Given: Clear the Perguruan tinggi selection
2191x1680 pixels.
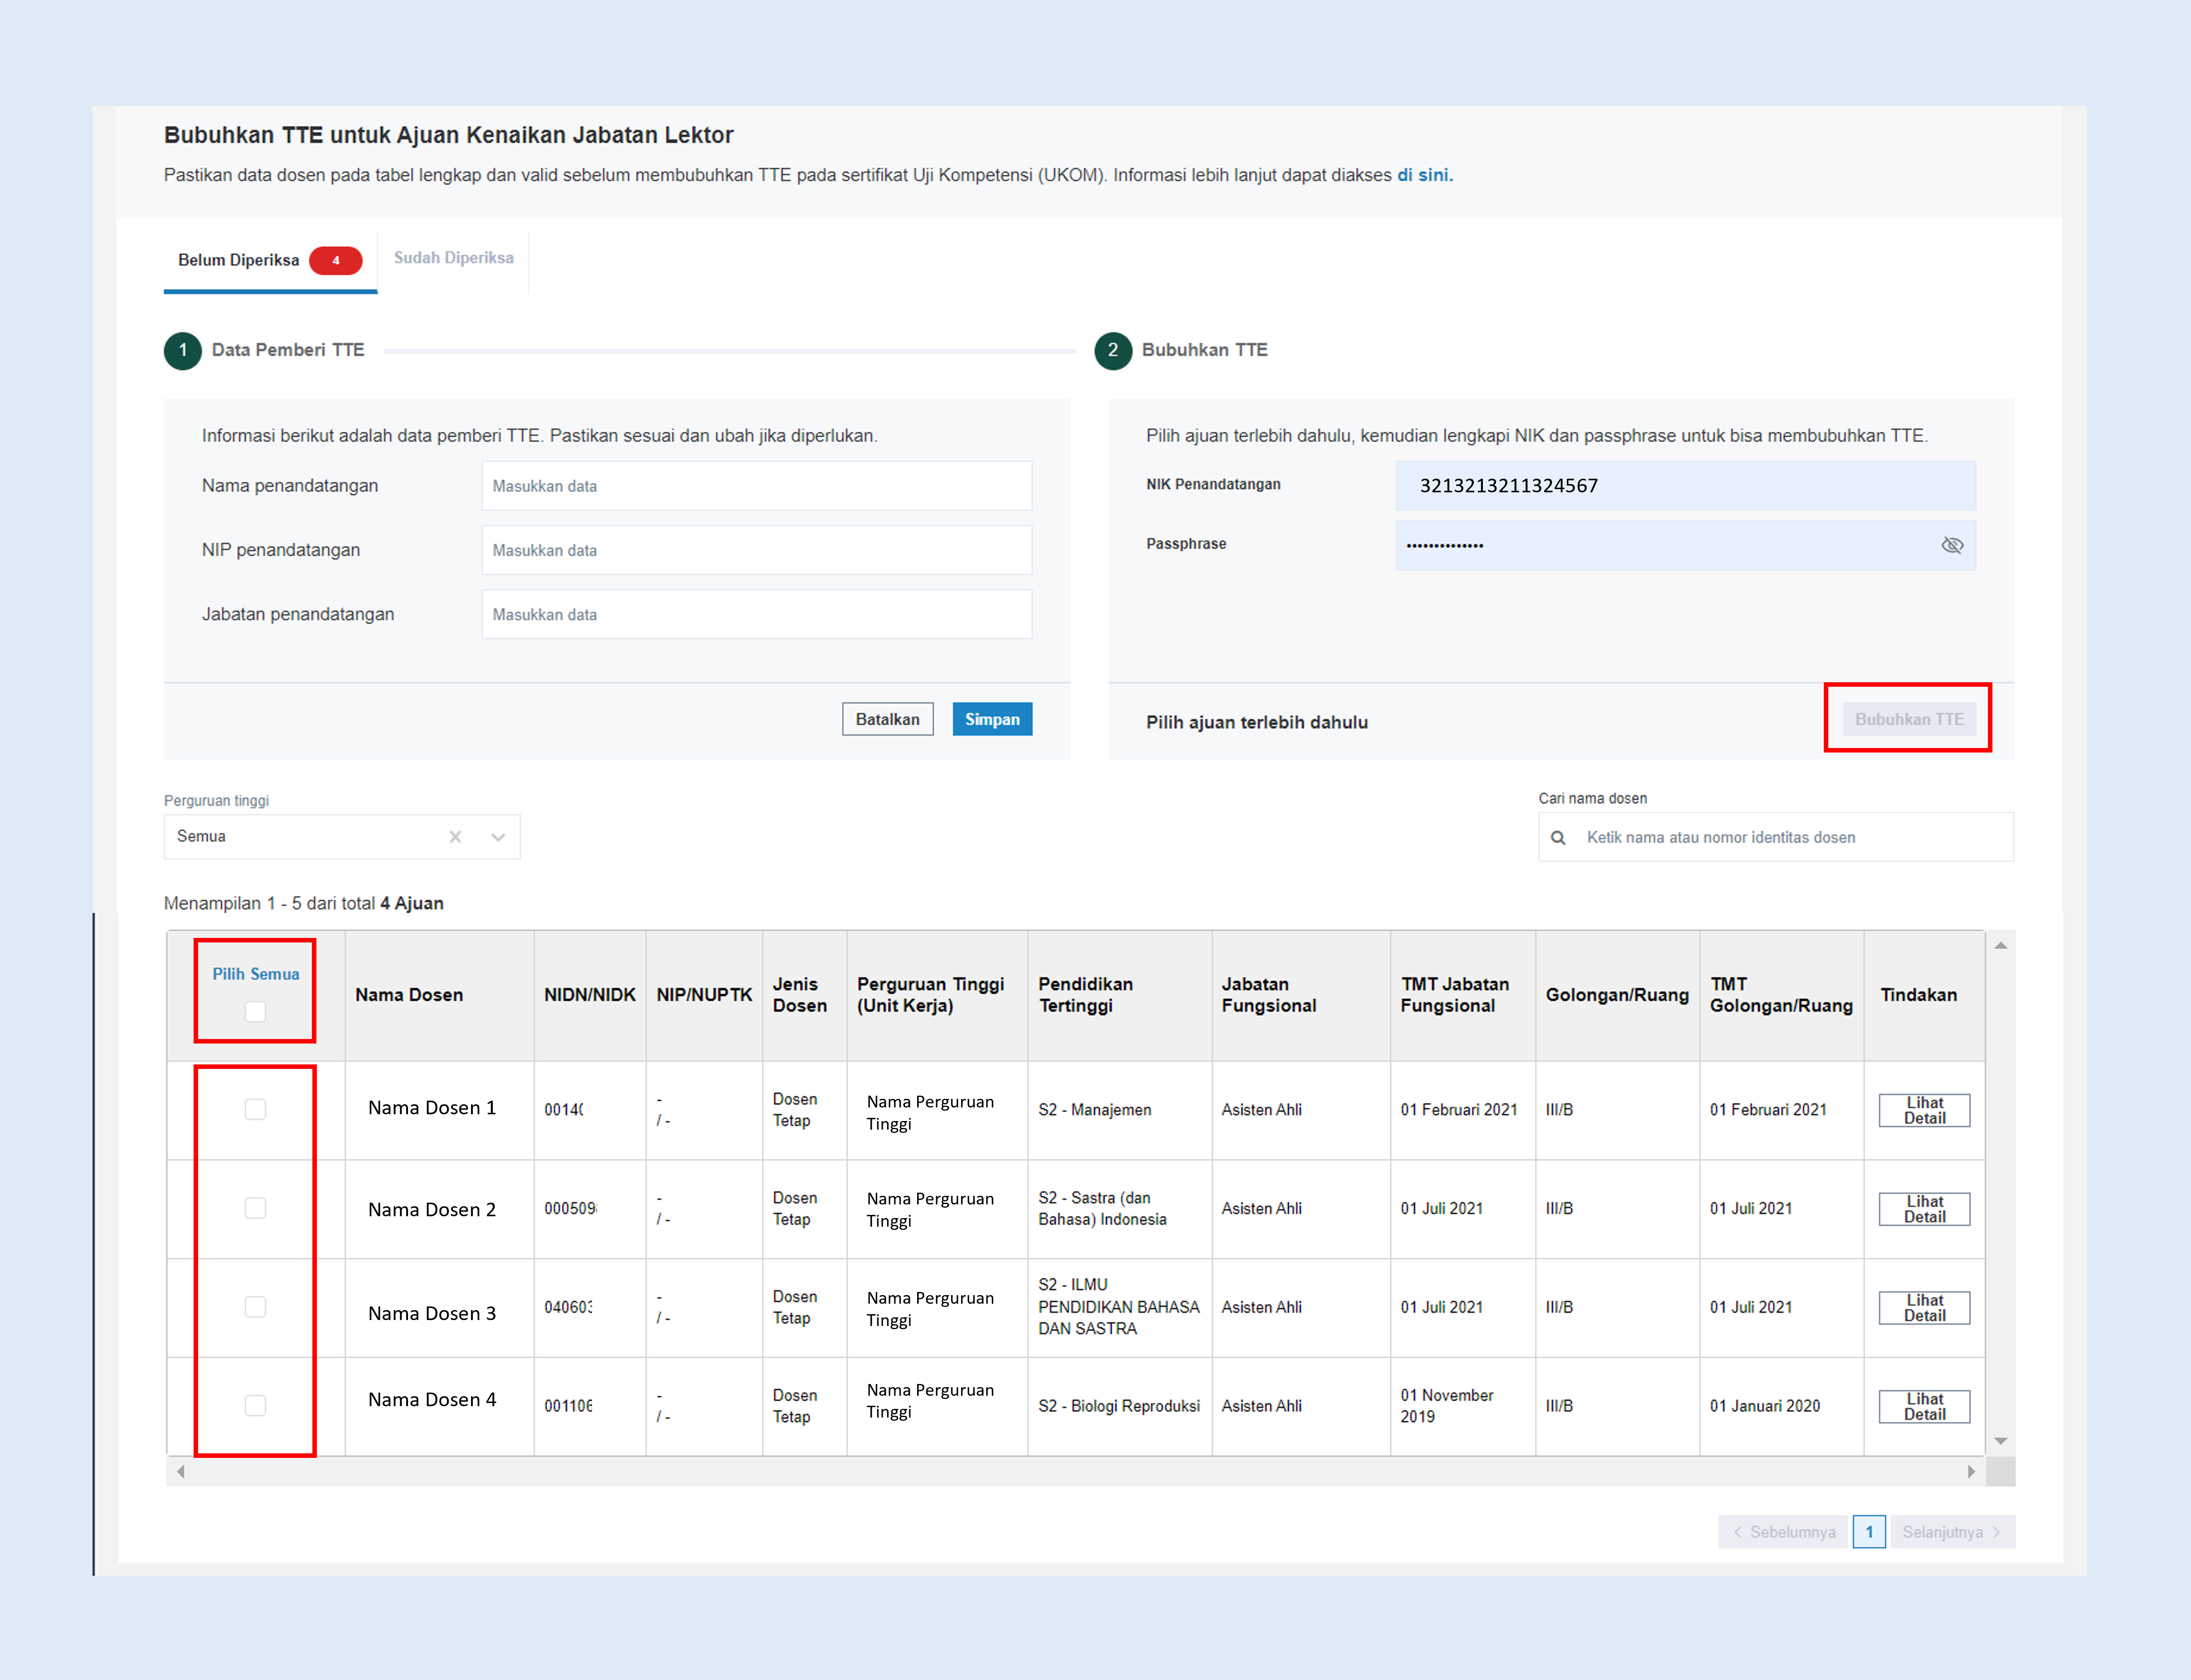Looking at the screenshot, I should [455, 837].
